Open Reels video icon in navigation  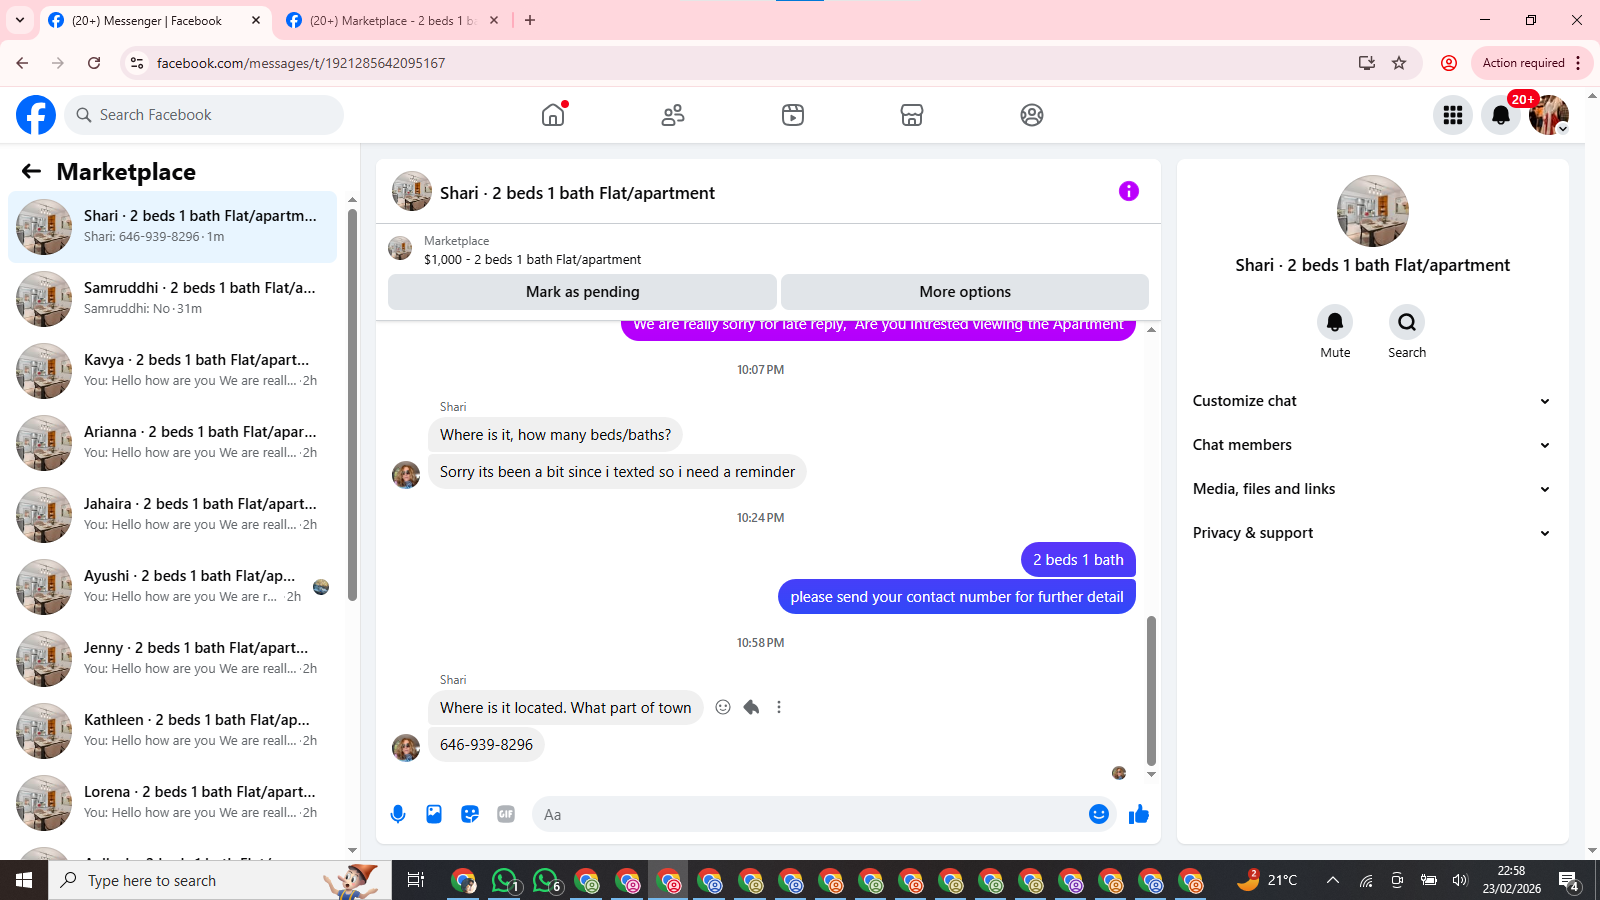793,115
